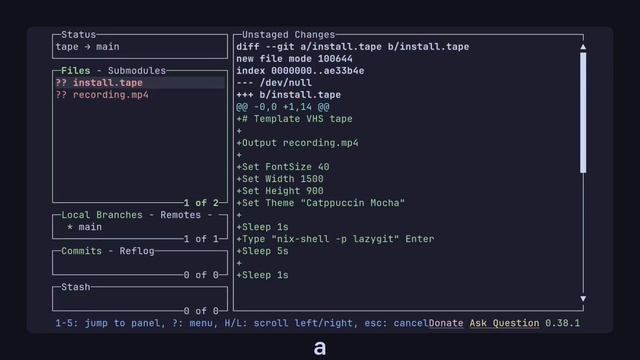Click the '+Set Width 1500' line
Image resolution: width=640 pixels, height=360 pixels.
(x=280, y=179)
